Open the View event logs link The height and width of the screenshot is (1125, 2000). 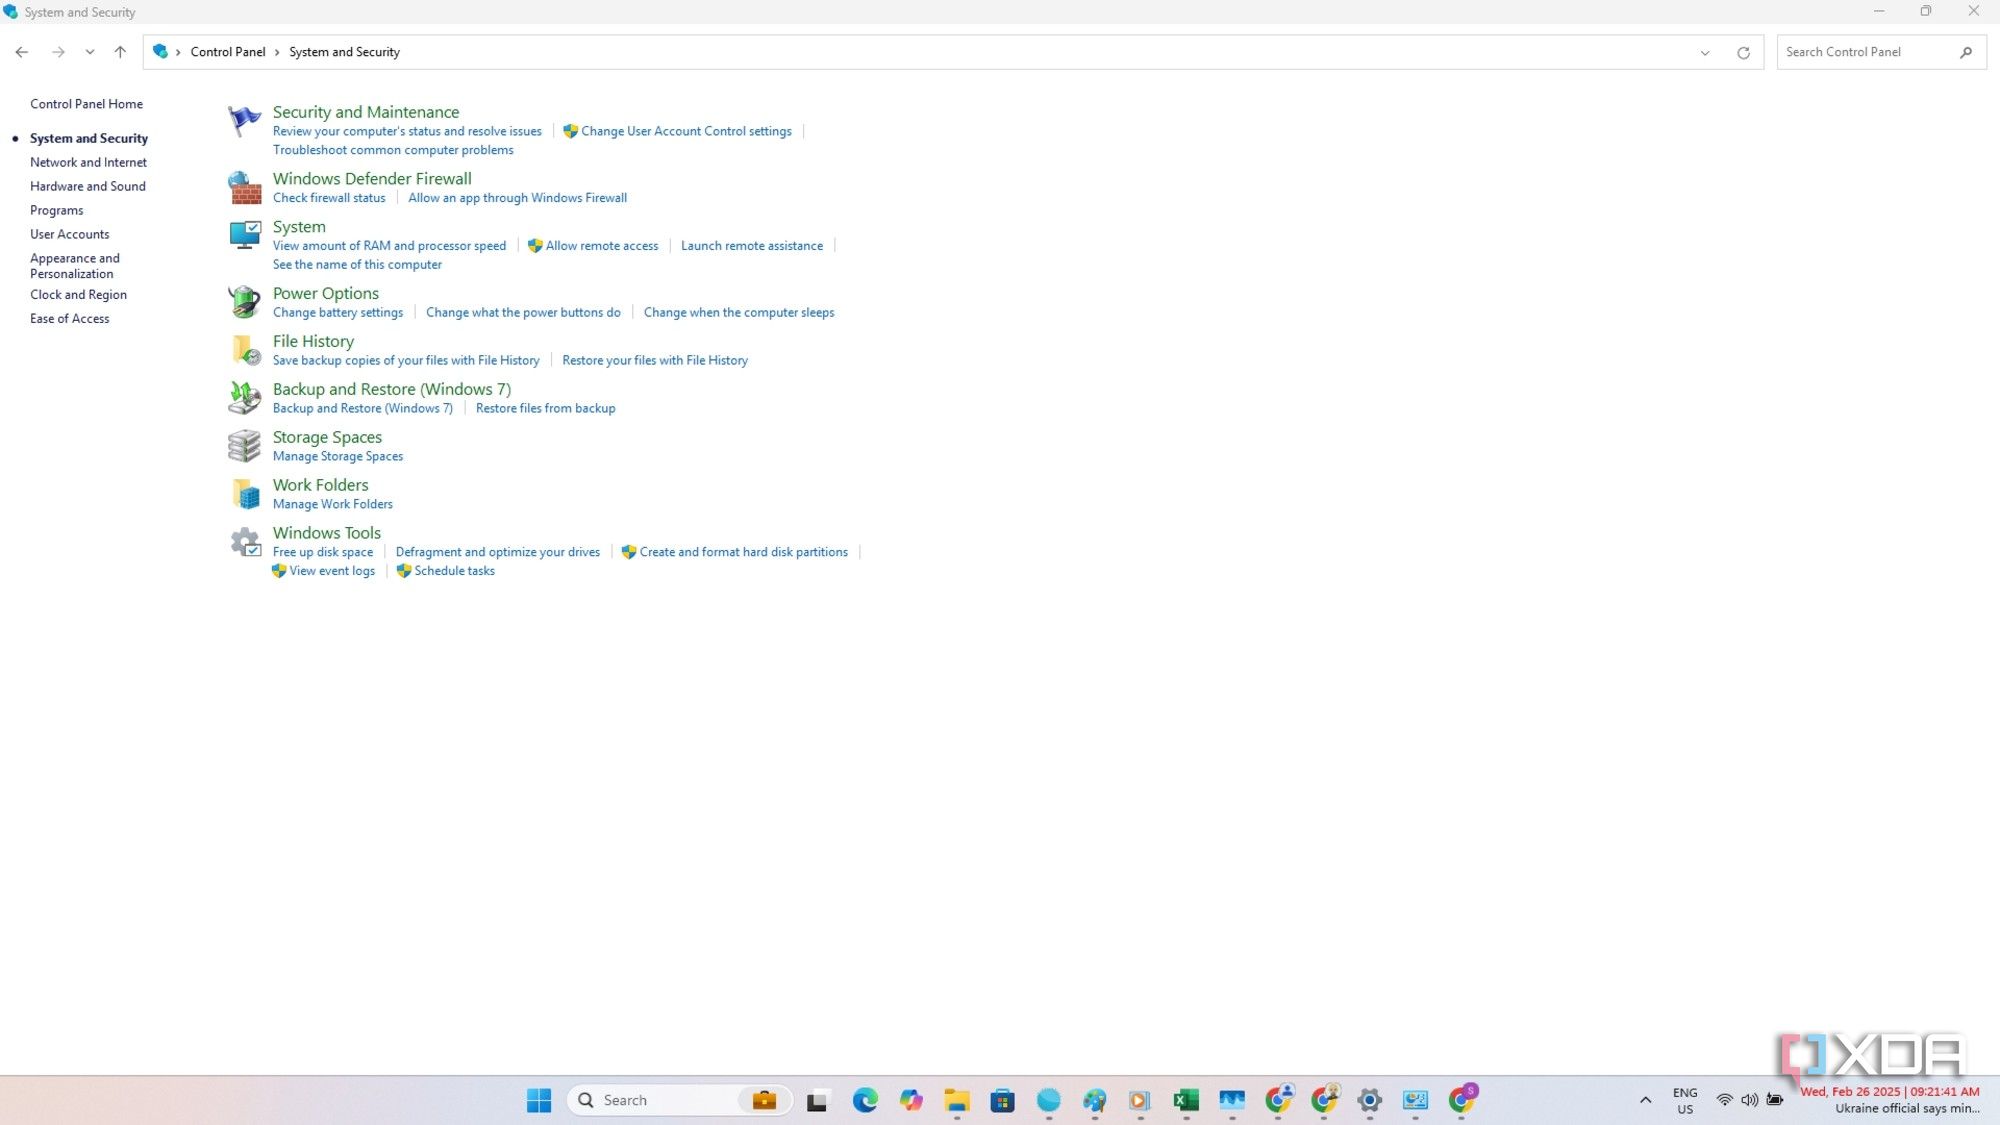[332, 571]
